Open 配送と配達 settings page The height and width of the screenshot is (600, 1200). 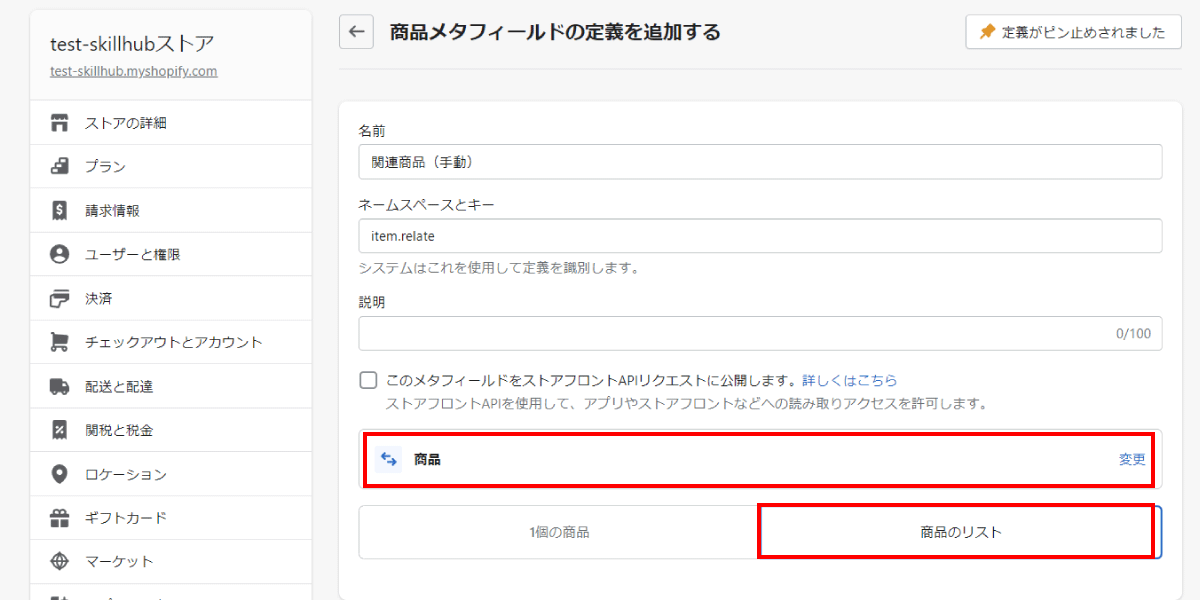171,386
